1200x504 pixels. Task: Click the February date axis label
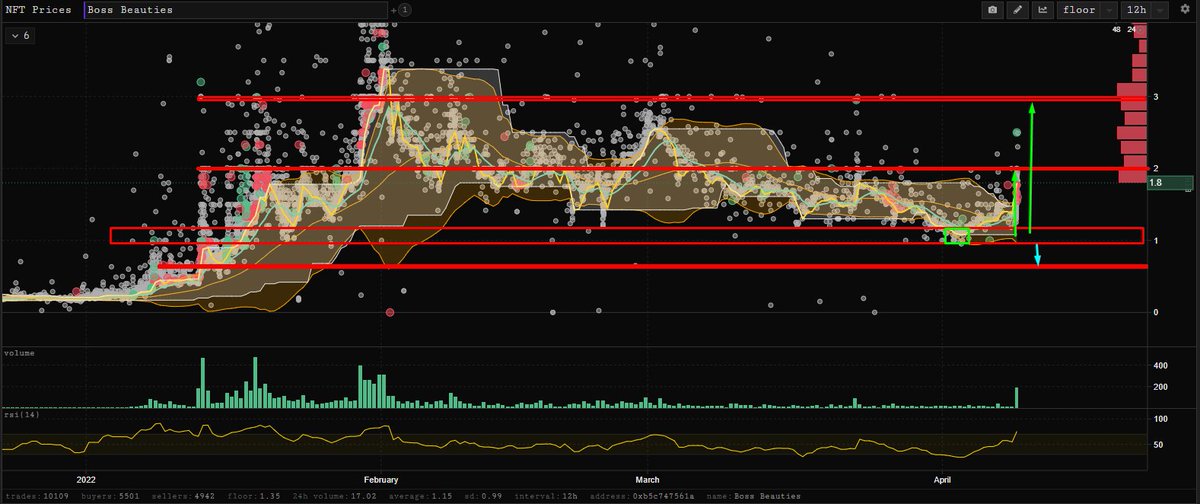coord(380,478)
